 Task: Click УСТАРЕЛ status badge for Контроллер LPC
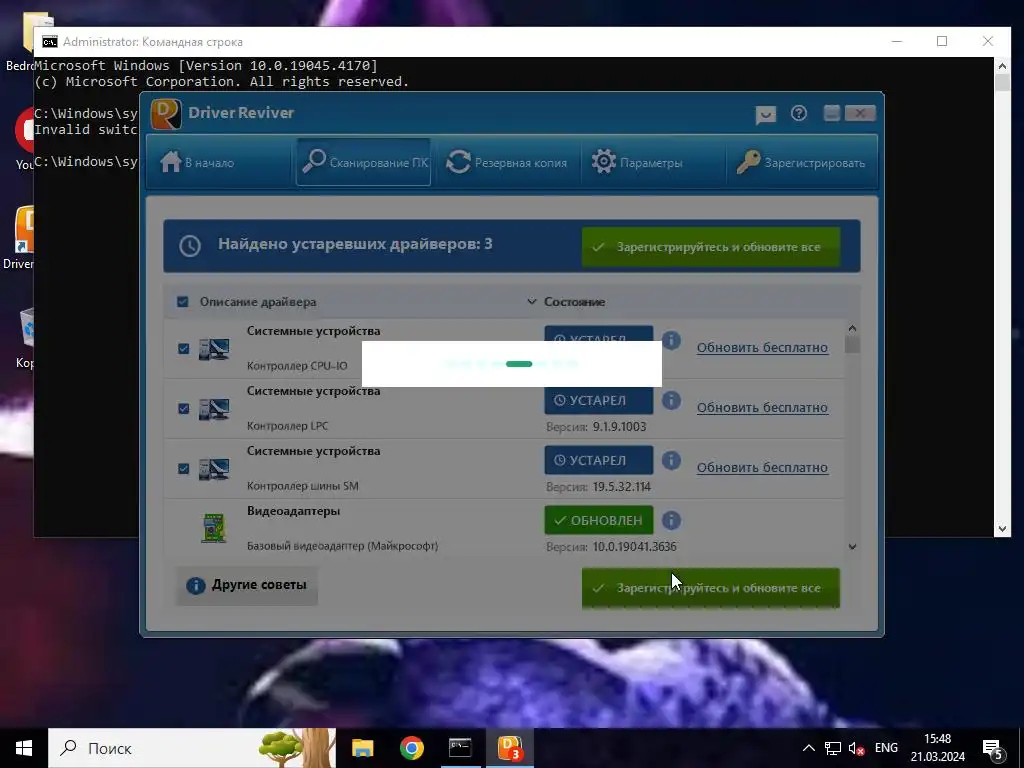click(x=599, y=400)
